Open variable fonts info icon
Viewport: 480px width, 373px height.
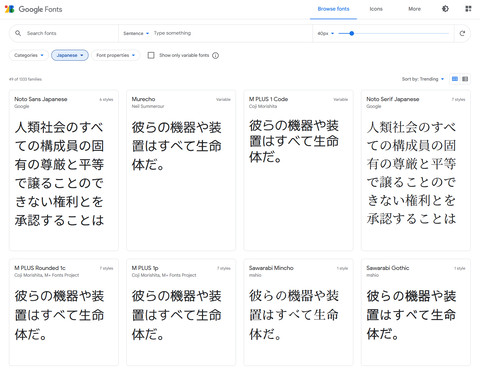(216, 55)
